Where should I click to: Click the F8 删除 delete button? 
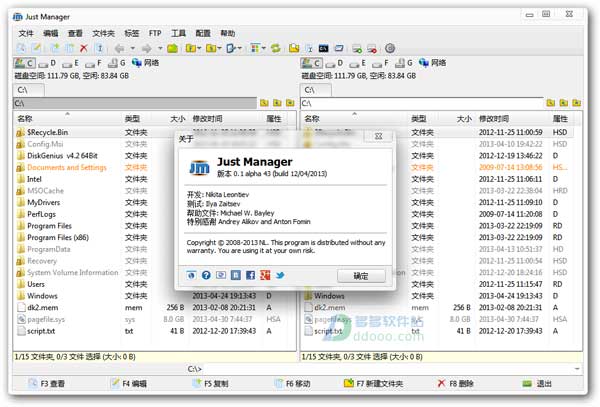pos(456,383)
